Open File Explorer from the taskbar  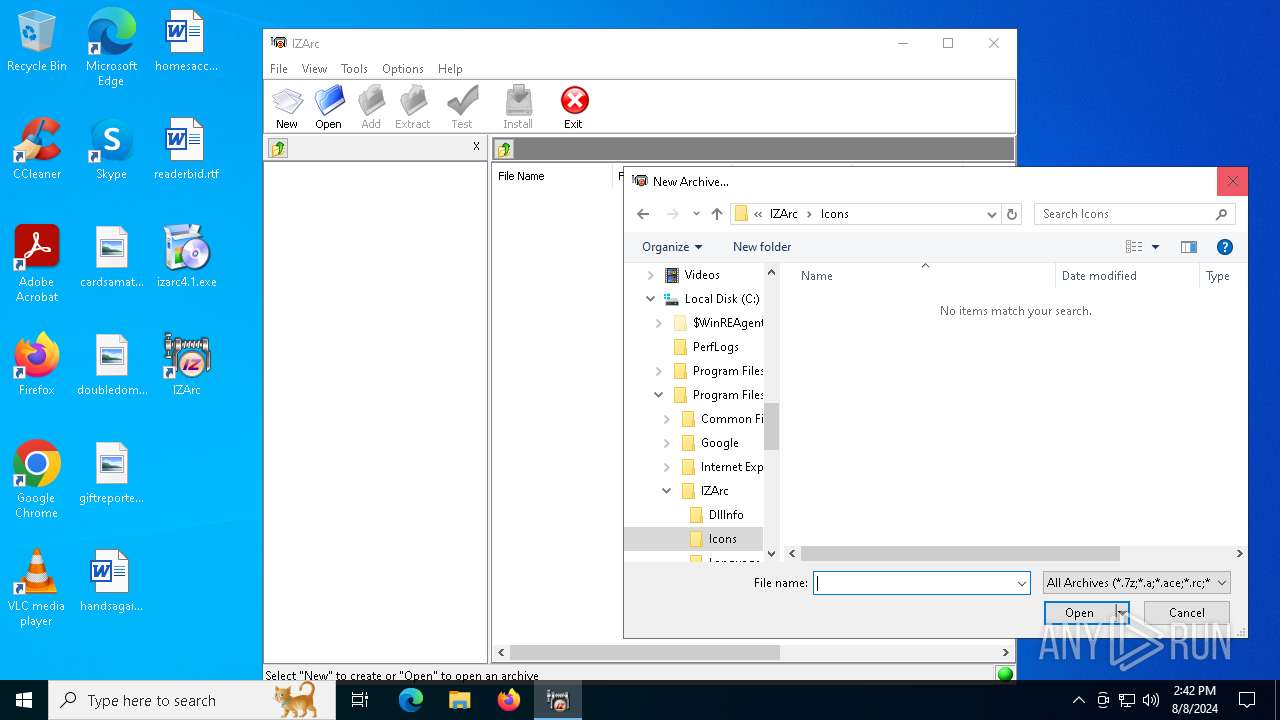(x=460, y=700)
